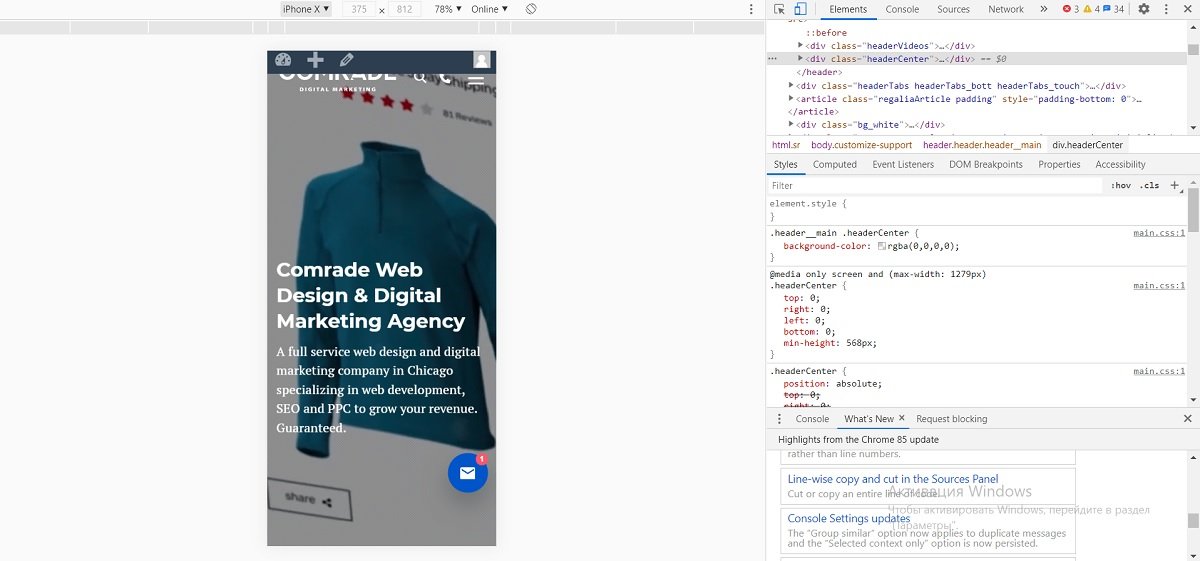Select the Accessibility subtab
Image resolution: width=1200 pixels, height=561 pixels.
1120,164
